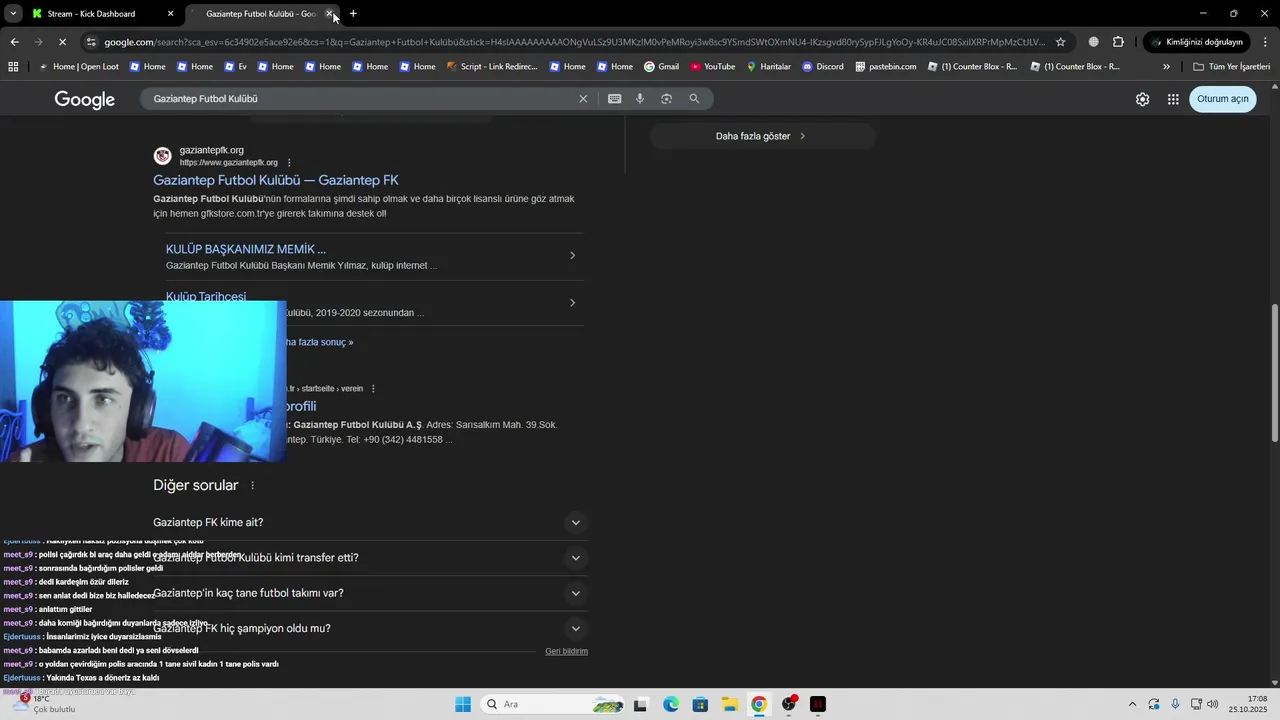This screenshot has height=720, width=1280.
Task: View site information for google.com
Action: (91, 42)
